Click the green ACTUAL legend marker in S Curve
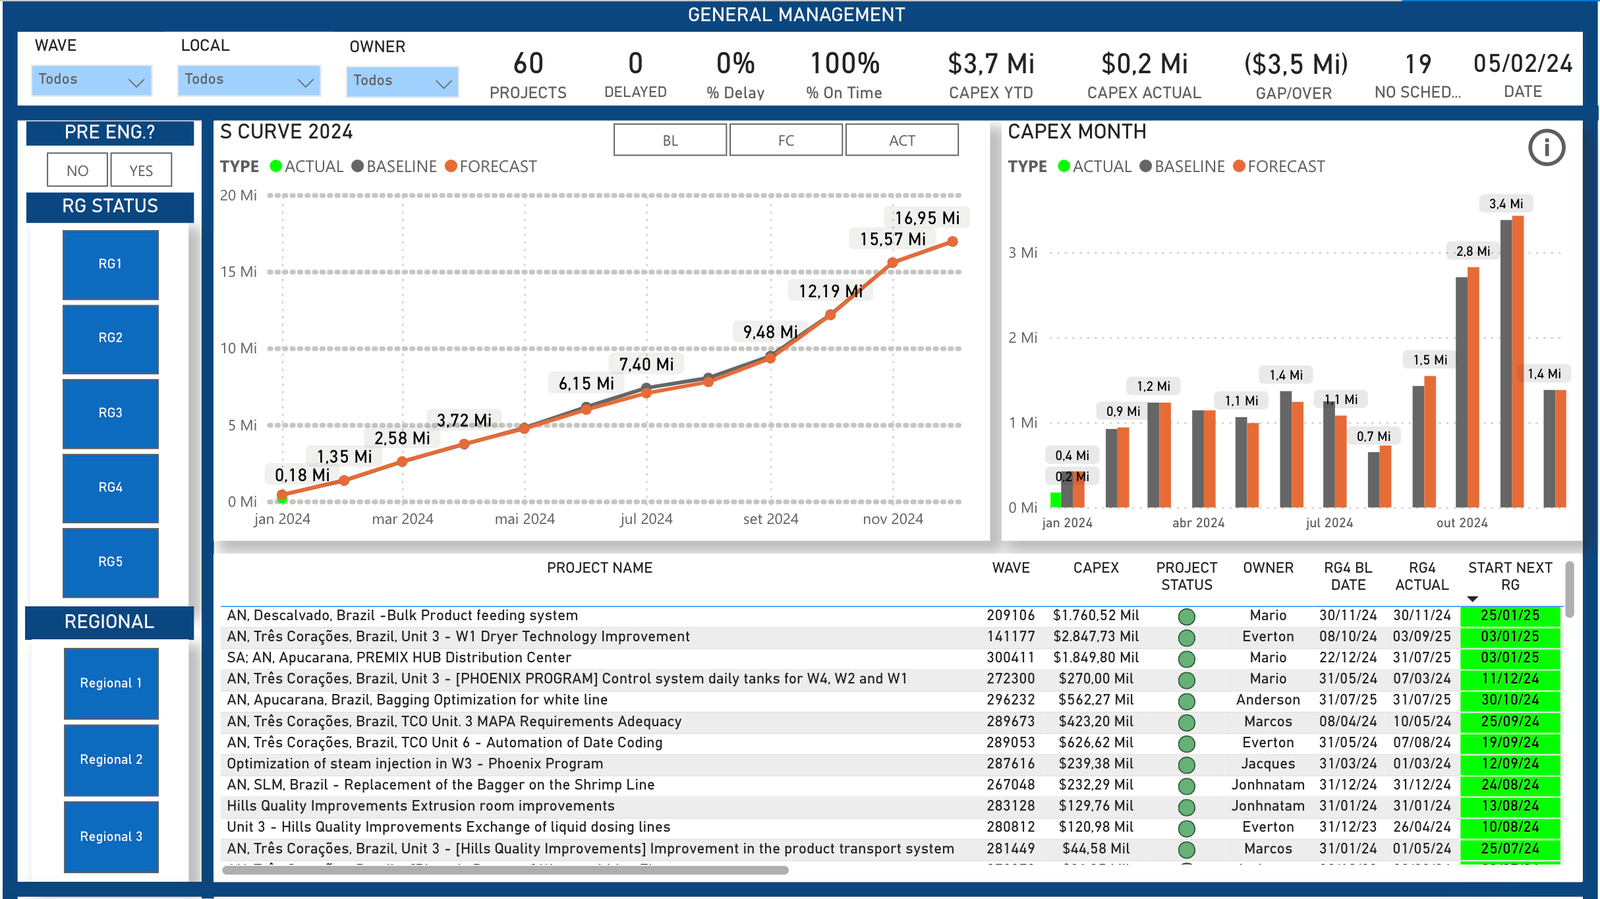Image resolution: width=1600 pixels, height=899 pixels. pyautogui.click(x=276, y=166)
